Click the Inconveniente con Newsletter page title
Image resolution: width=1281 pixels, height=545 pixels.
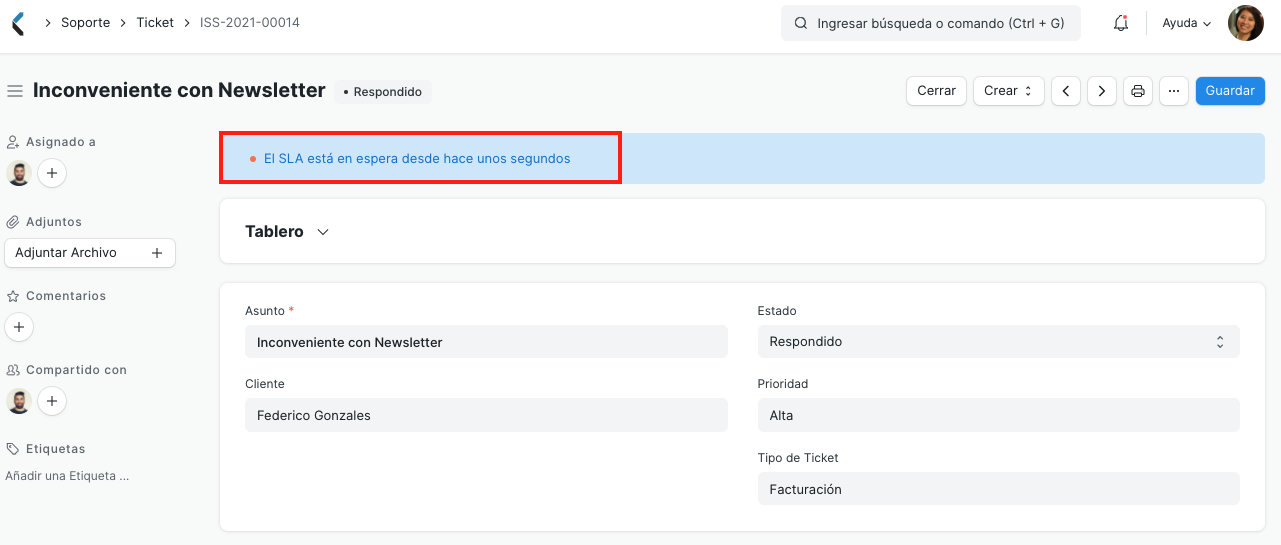(x=179, y=90)
